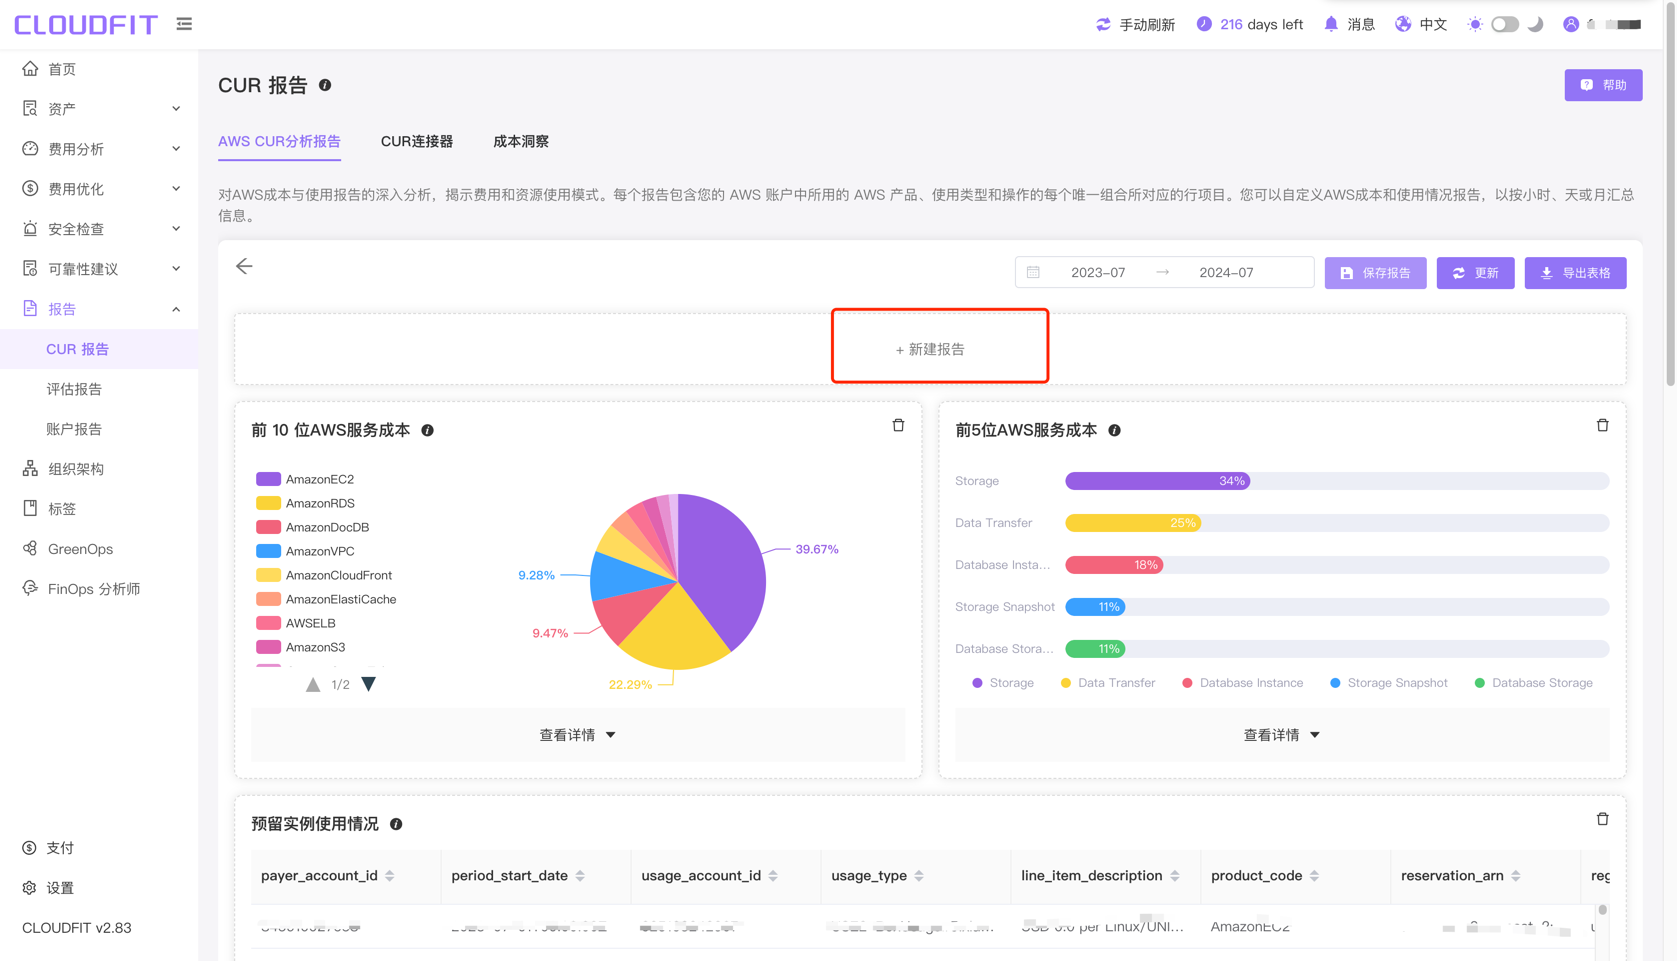
Task: Click the back arrow icon
Action: coord(244,266)
